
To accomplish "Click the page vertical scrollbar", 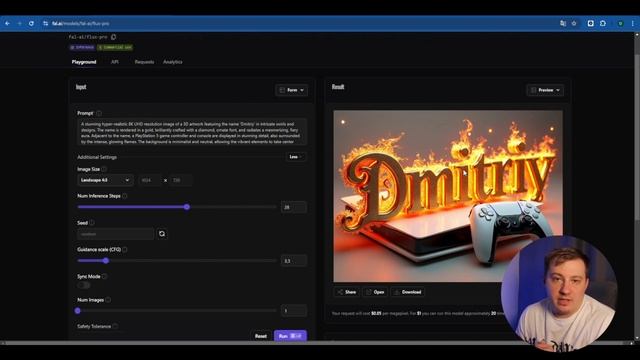I will point(637,139).
